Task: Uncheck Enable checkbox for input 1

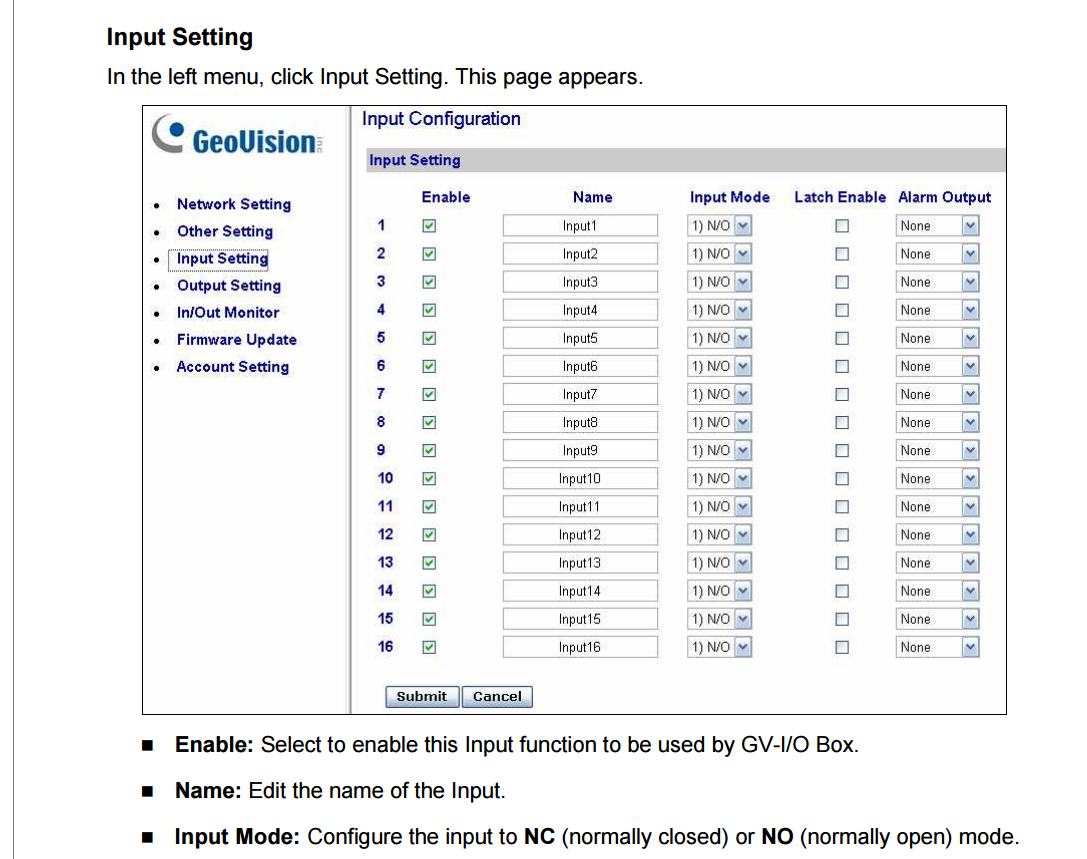Action: click(x=429, y=227)
